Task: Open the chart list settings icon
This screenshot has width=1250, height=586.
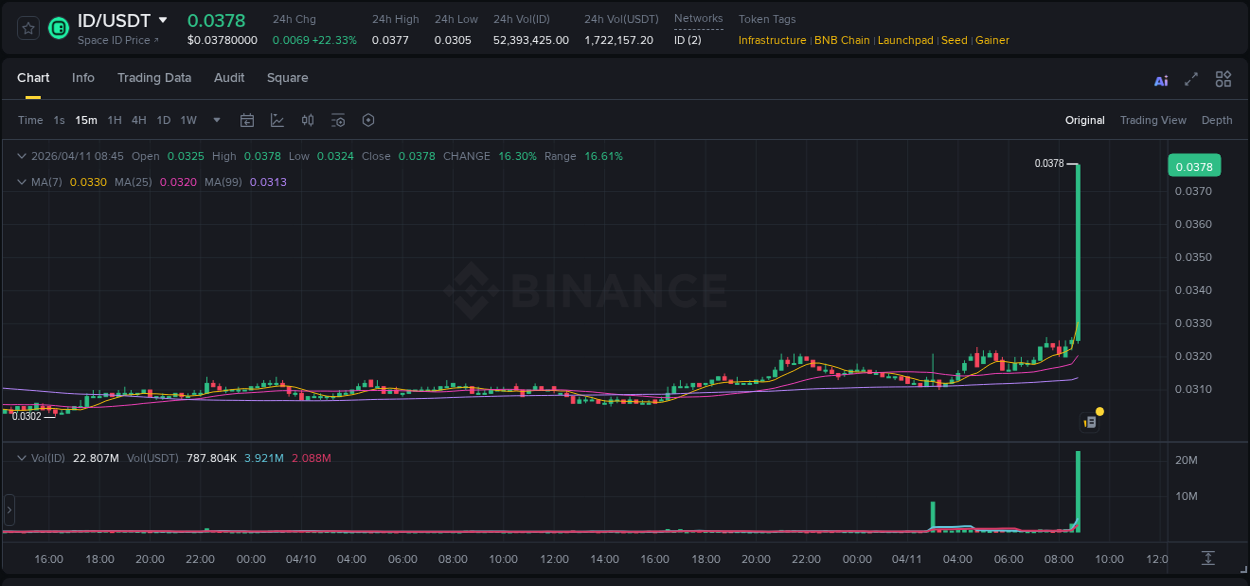Action: [x=338, y=120]
